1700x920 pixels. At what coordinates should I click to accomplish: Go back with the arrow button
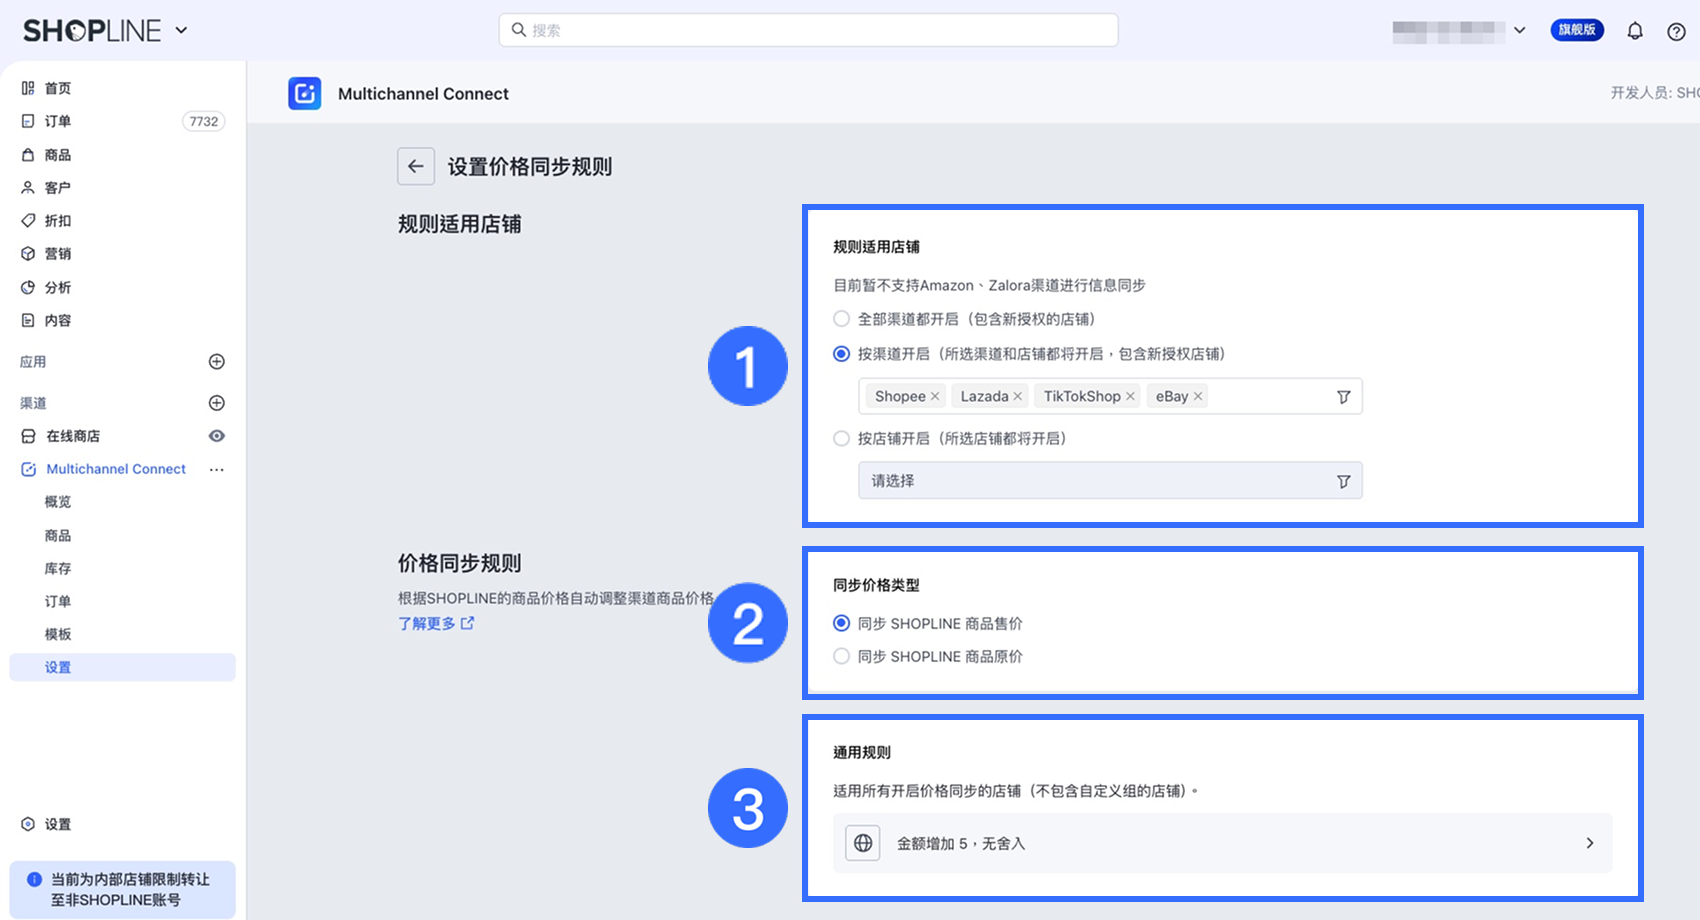[416, 166]
